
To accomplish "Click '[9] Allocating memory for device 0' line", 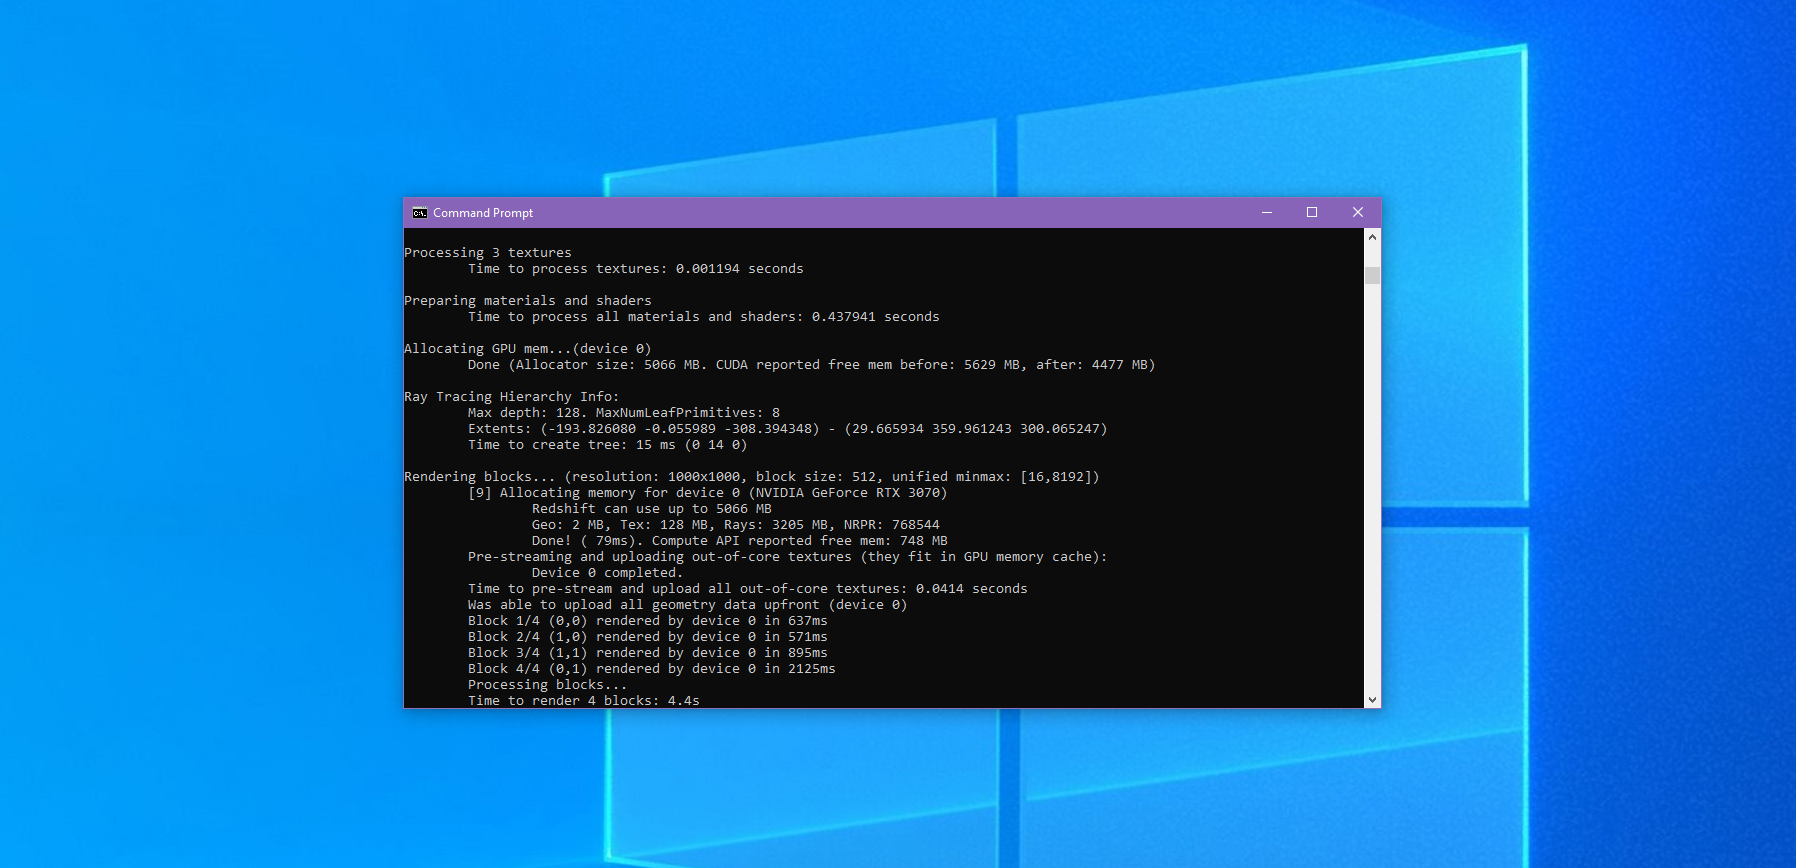I will coord(708,493).
